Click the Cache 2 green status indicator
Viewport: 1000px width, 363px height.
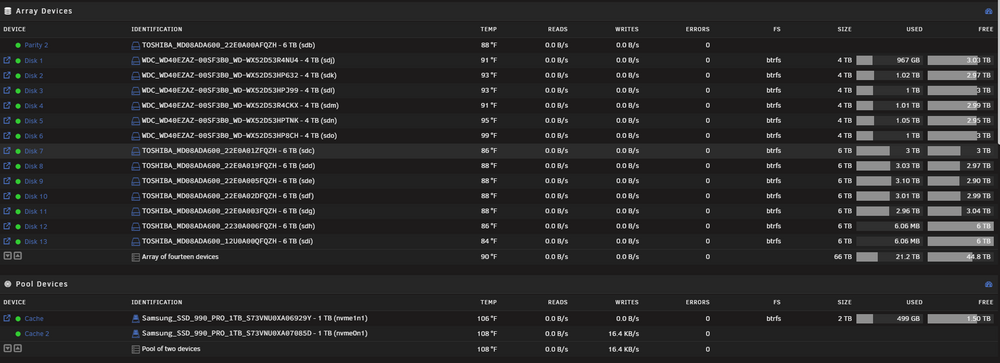(18, 334)
